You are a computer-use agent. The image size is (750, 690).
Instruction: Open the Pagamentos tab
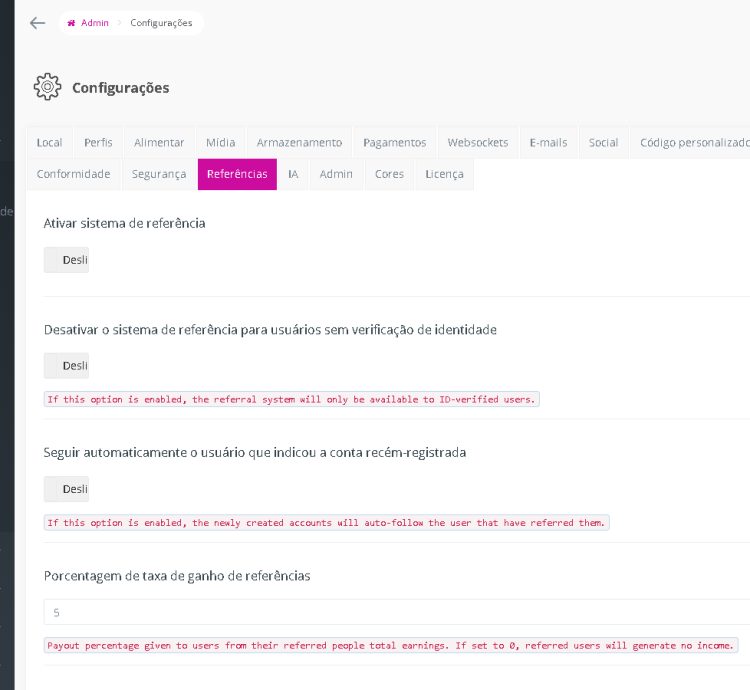pos(394,143)
